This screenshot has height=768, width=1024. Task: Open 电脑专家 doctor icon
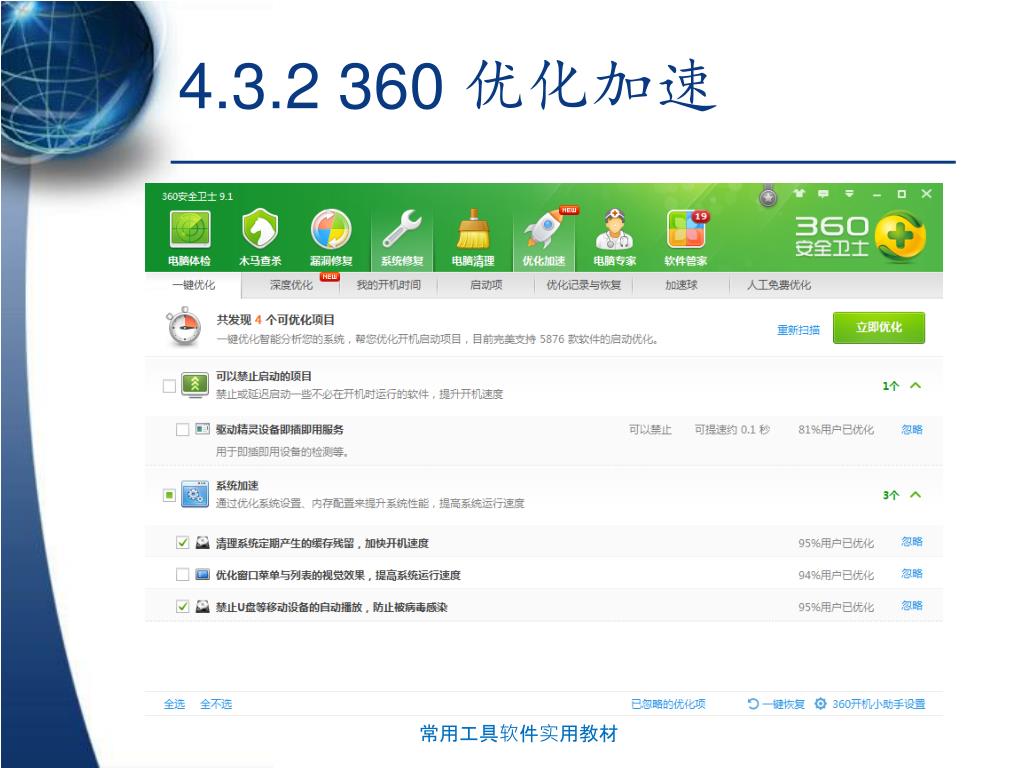615,238
